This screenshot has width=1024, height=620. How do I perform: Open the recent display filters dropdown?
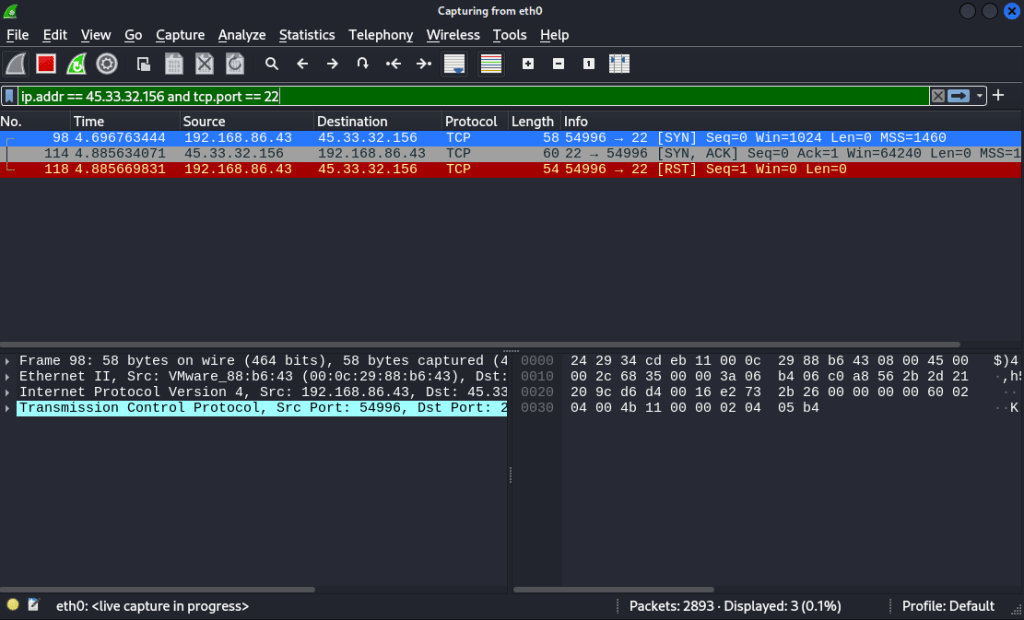pyautogui.click(x=980, y=96)
